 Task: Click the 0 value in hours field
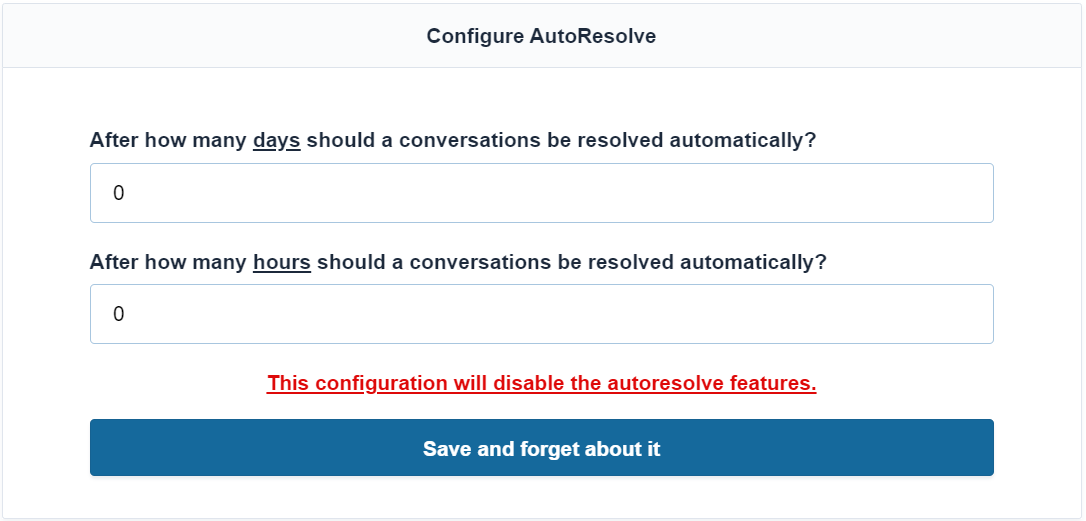click(118, 315)
